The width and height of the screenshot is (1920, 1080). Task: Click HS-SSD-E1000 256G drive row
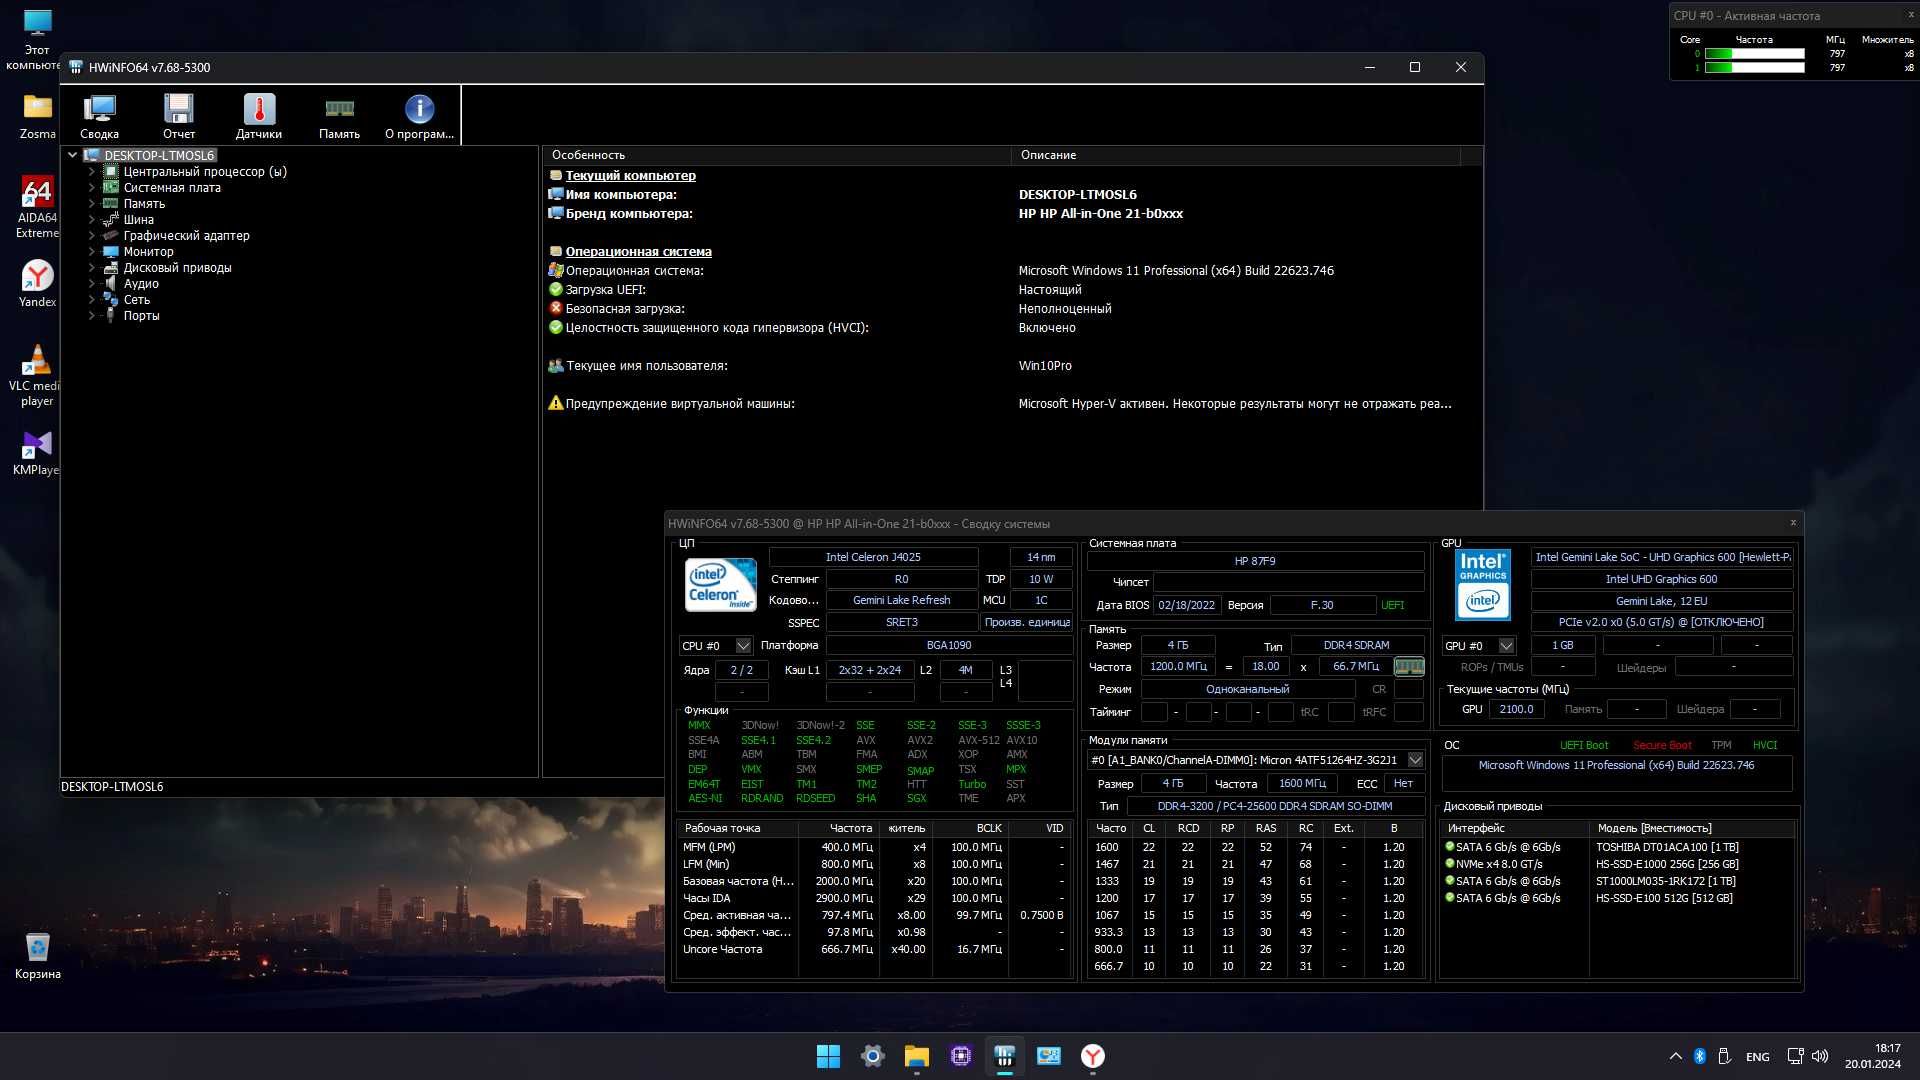click(x=1616, y=864)
